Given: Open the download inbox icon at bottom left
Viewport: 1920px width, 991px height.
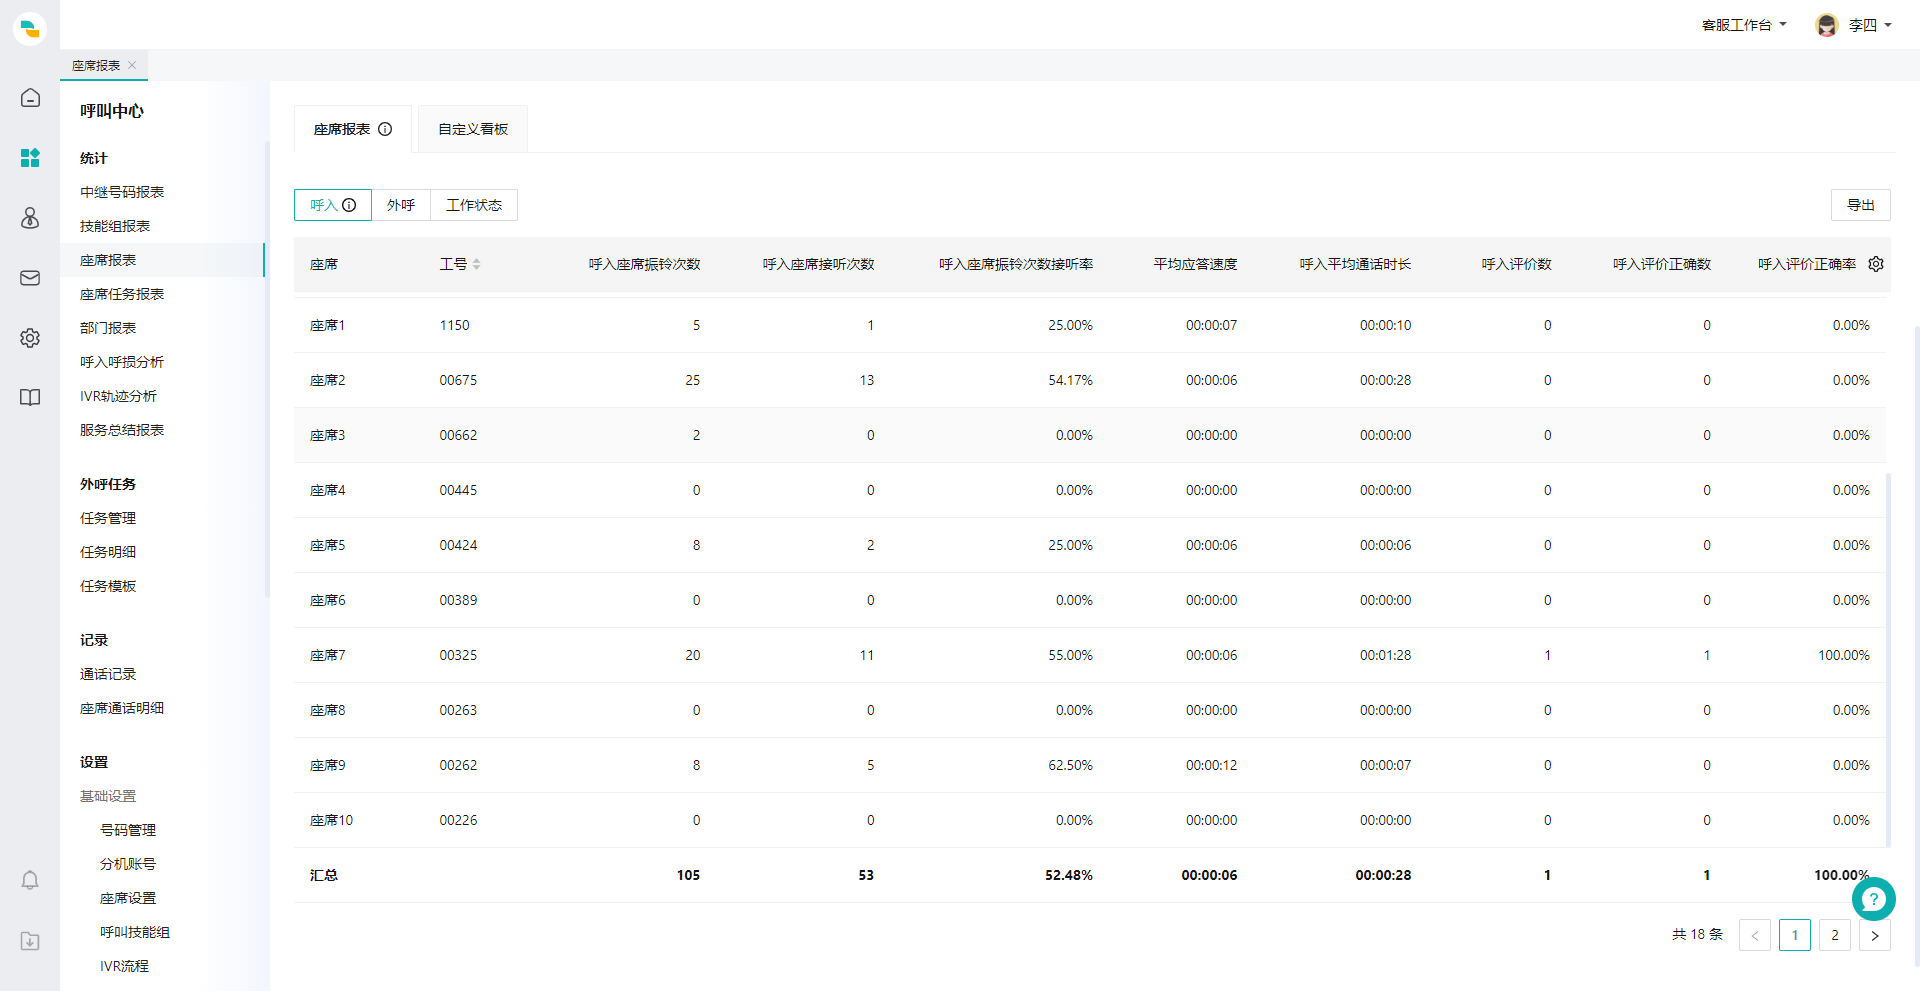Looking at the screenshot, I should pyautogui.click(x=30, y=941).
